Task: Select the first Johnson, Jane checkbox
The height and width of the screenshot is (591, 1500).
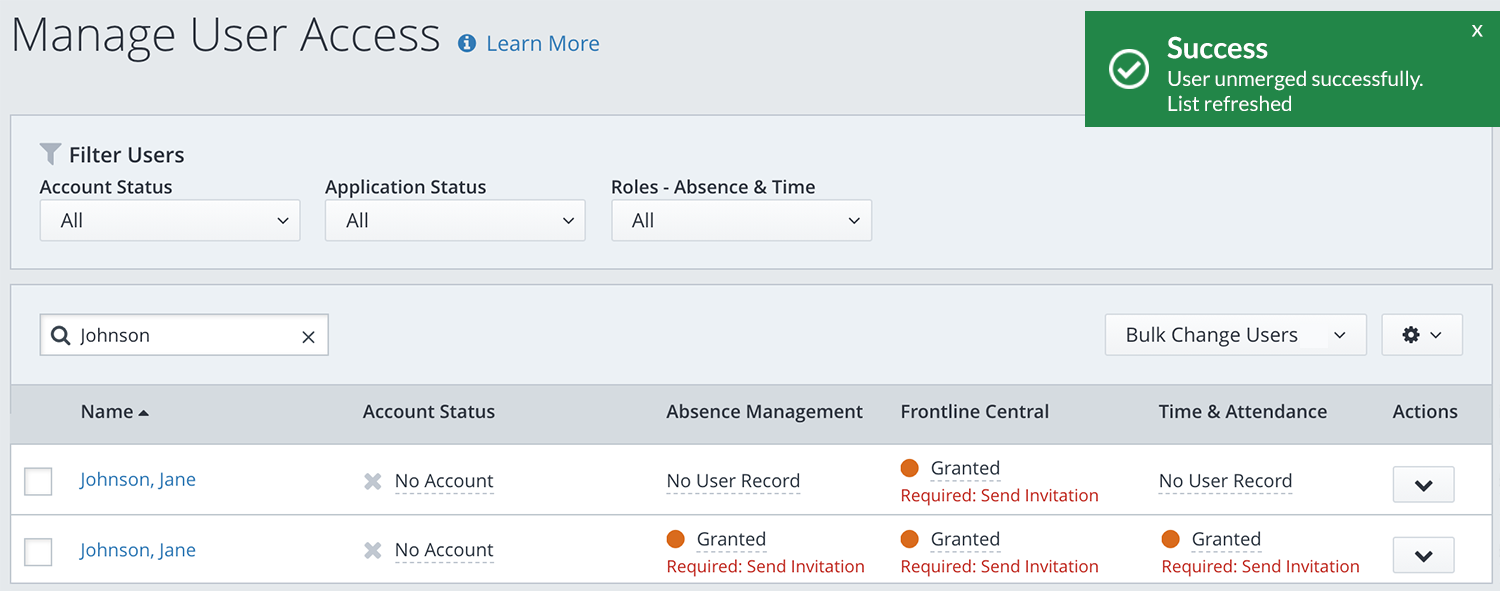Action: [x=38, y=481]
